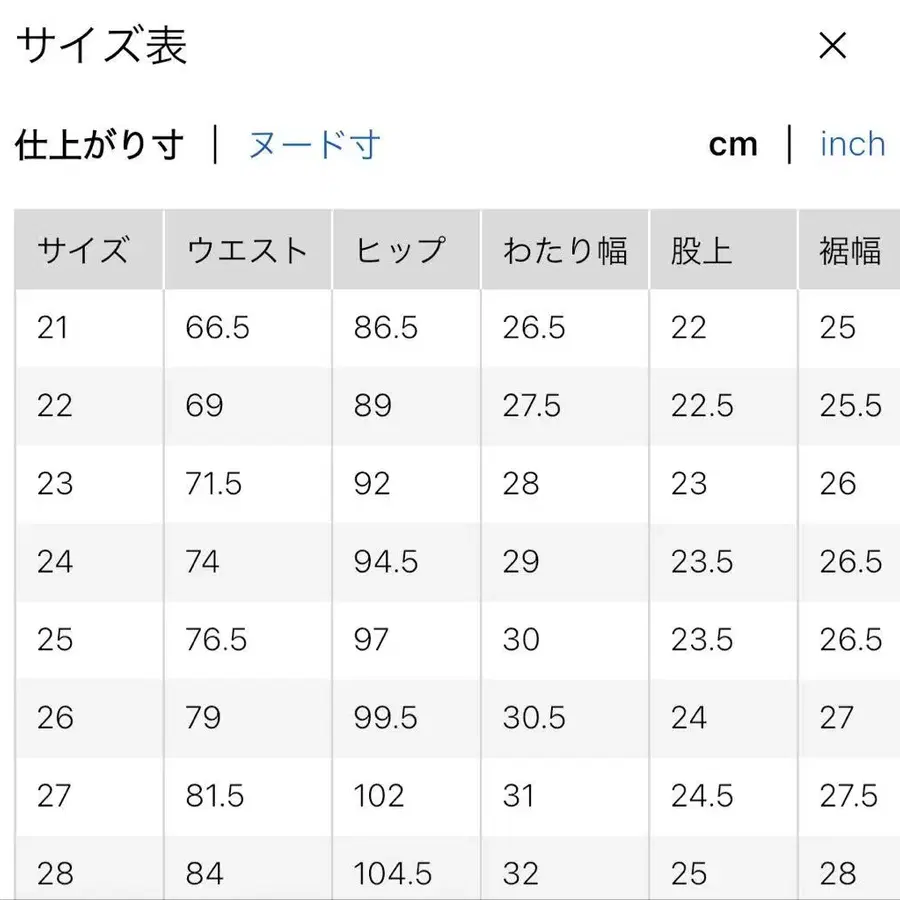Click the divider between cm and inch
The image size is (900, 900).
(792, 144)
